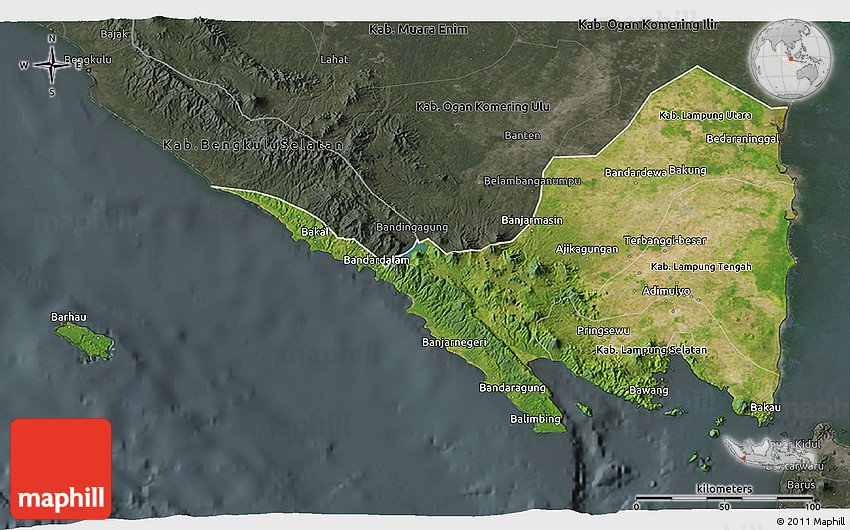Image resolution: width=850 pixels, height=530 pixels.
Task: Click the Bandardalam coastal label
Action: point(376,261)
